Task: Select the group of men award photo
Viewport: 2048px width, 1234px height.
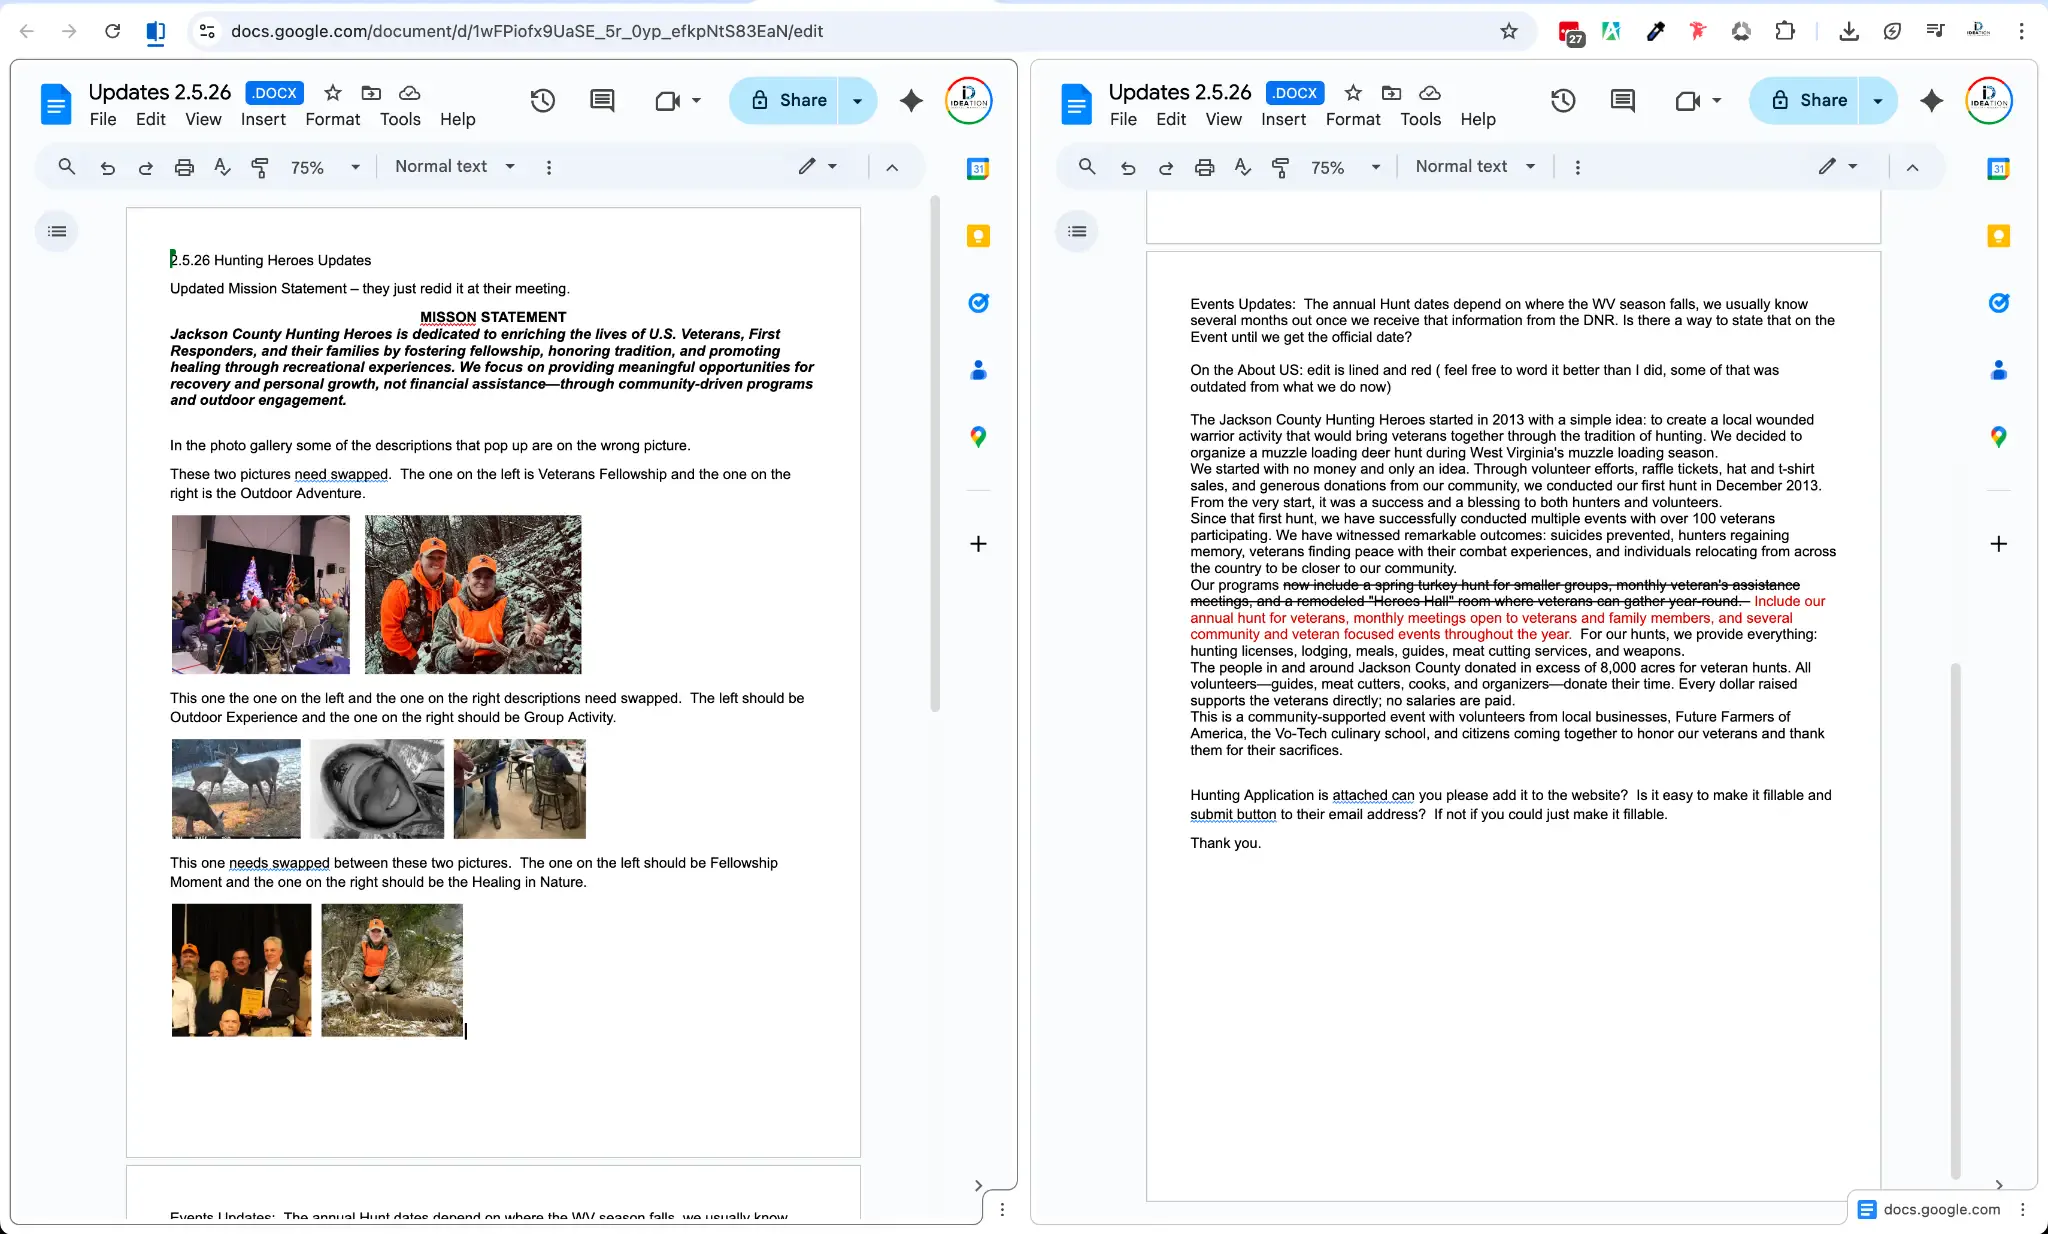Action: tap(241, 970)
